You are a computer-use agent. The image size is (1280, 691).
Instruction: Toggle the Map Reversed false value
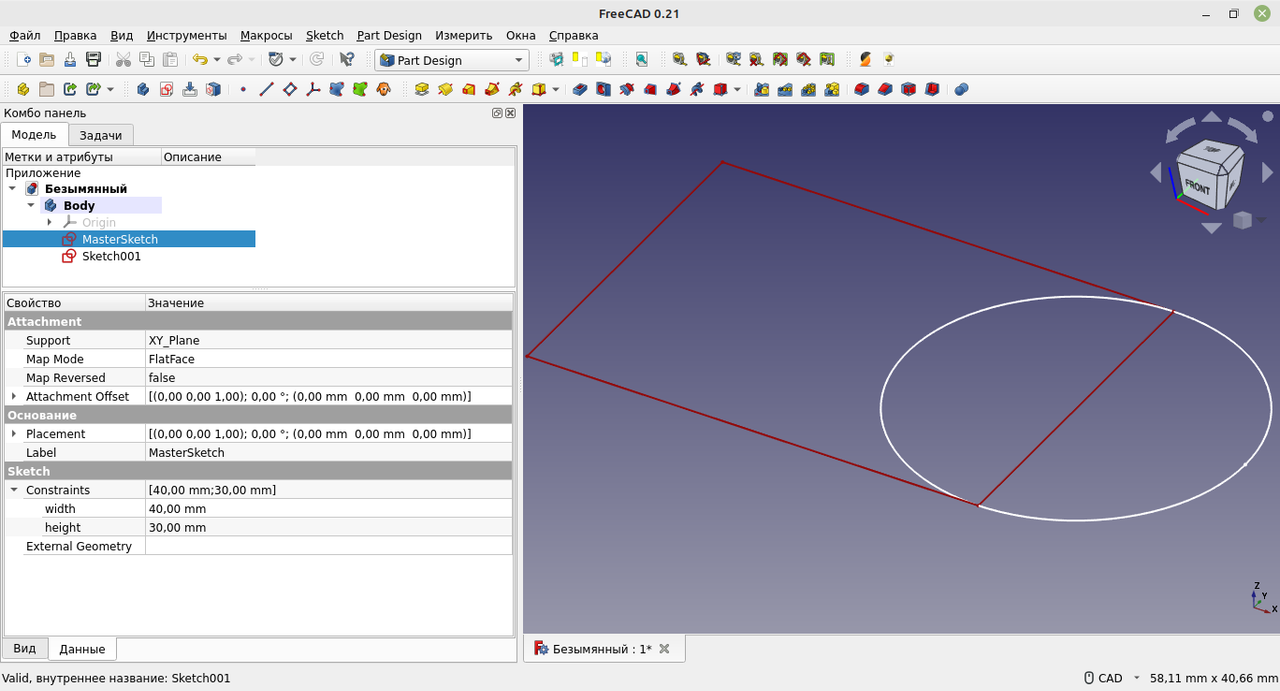pos(328,378)
